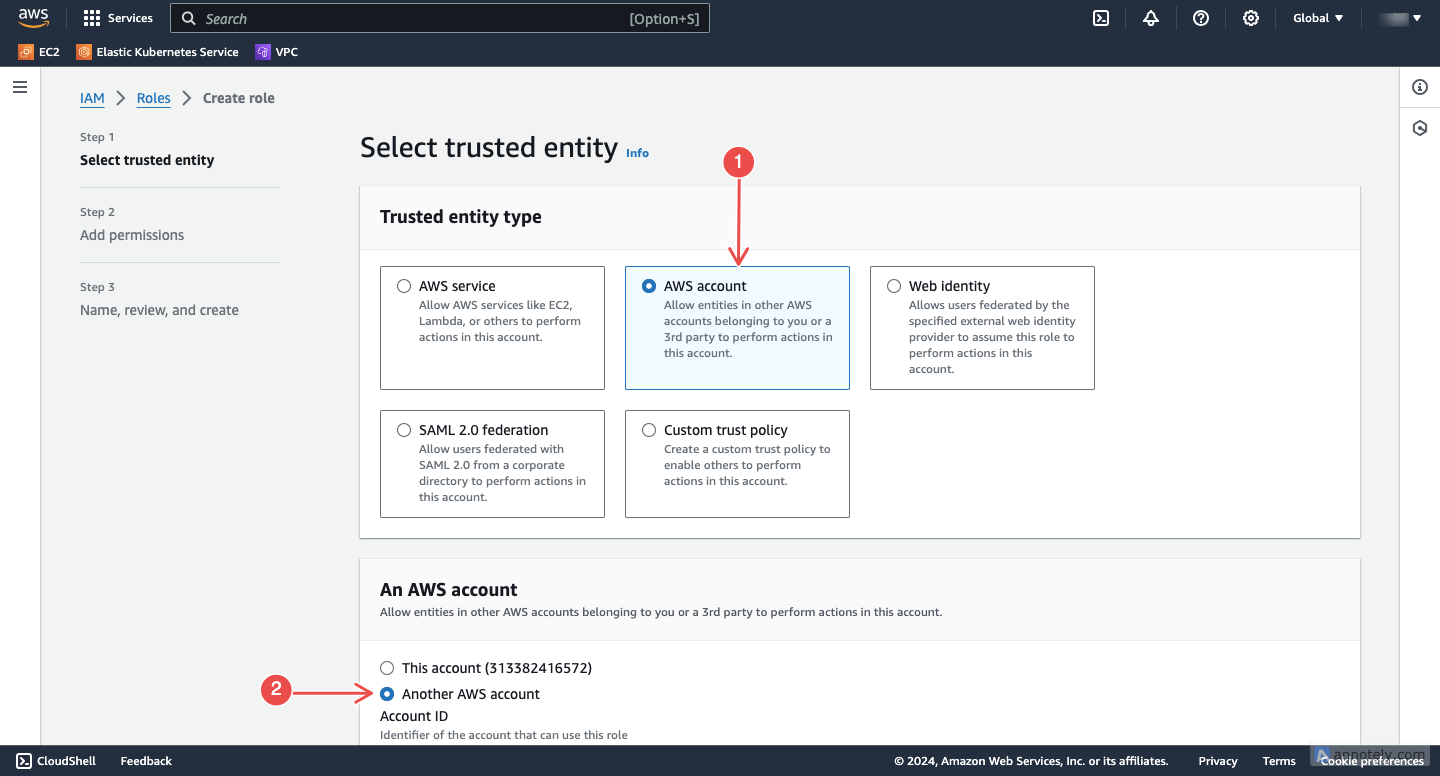This screenshot has width=1440, height=776.
Task: Open the Info side panel on right edge
Action: pos(1419,87)
